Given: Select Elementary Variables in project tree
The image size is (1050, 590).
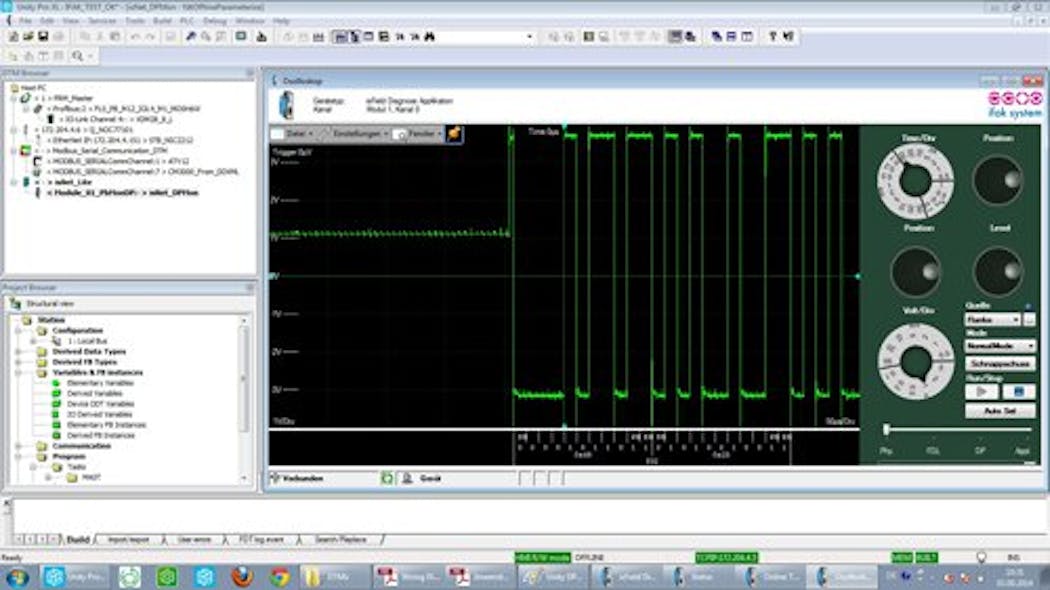Looking at the screenshot, I should click(x=100, y=383).
